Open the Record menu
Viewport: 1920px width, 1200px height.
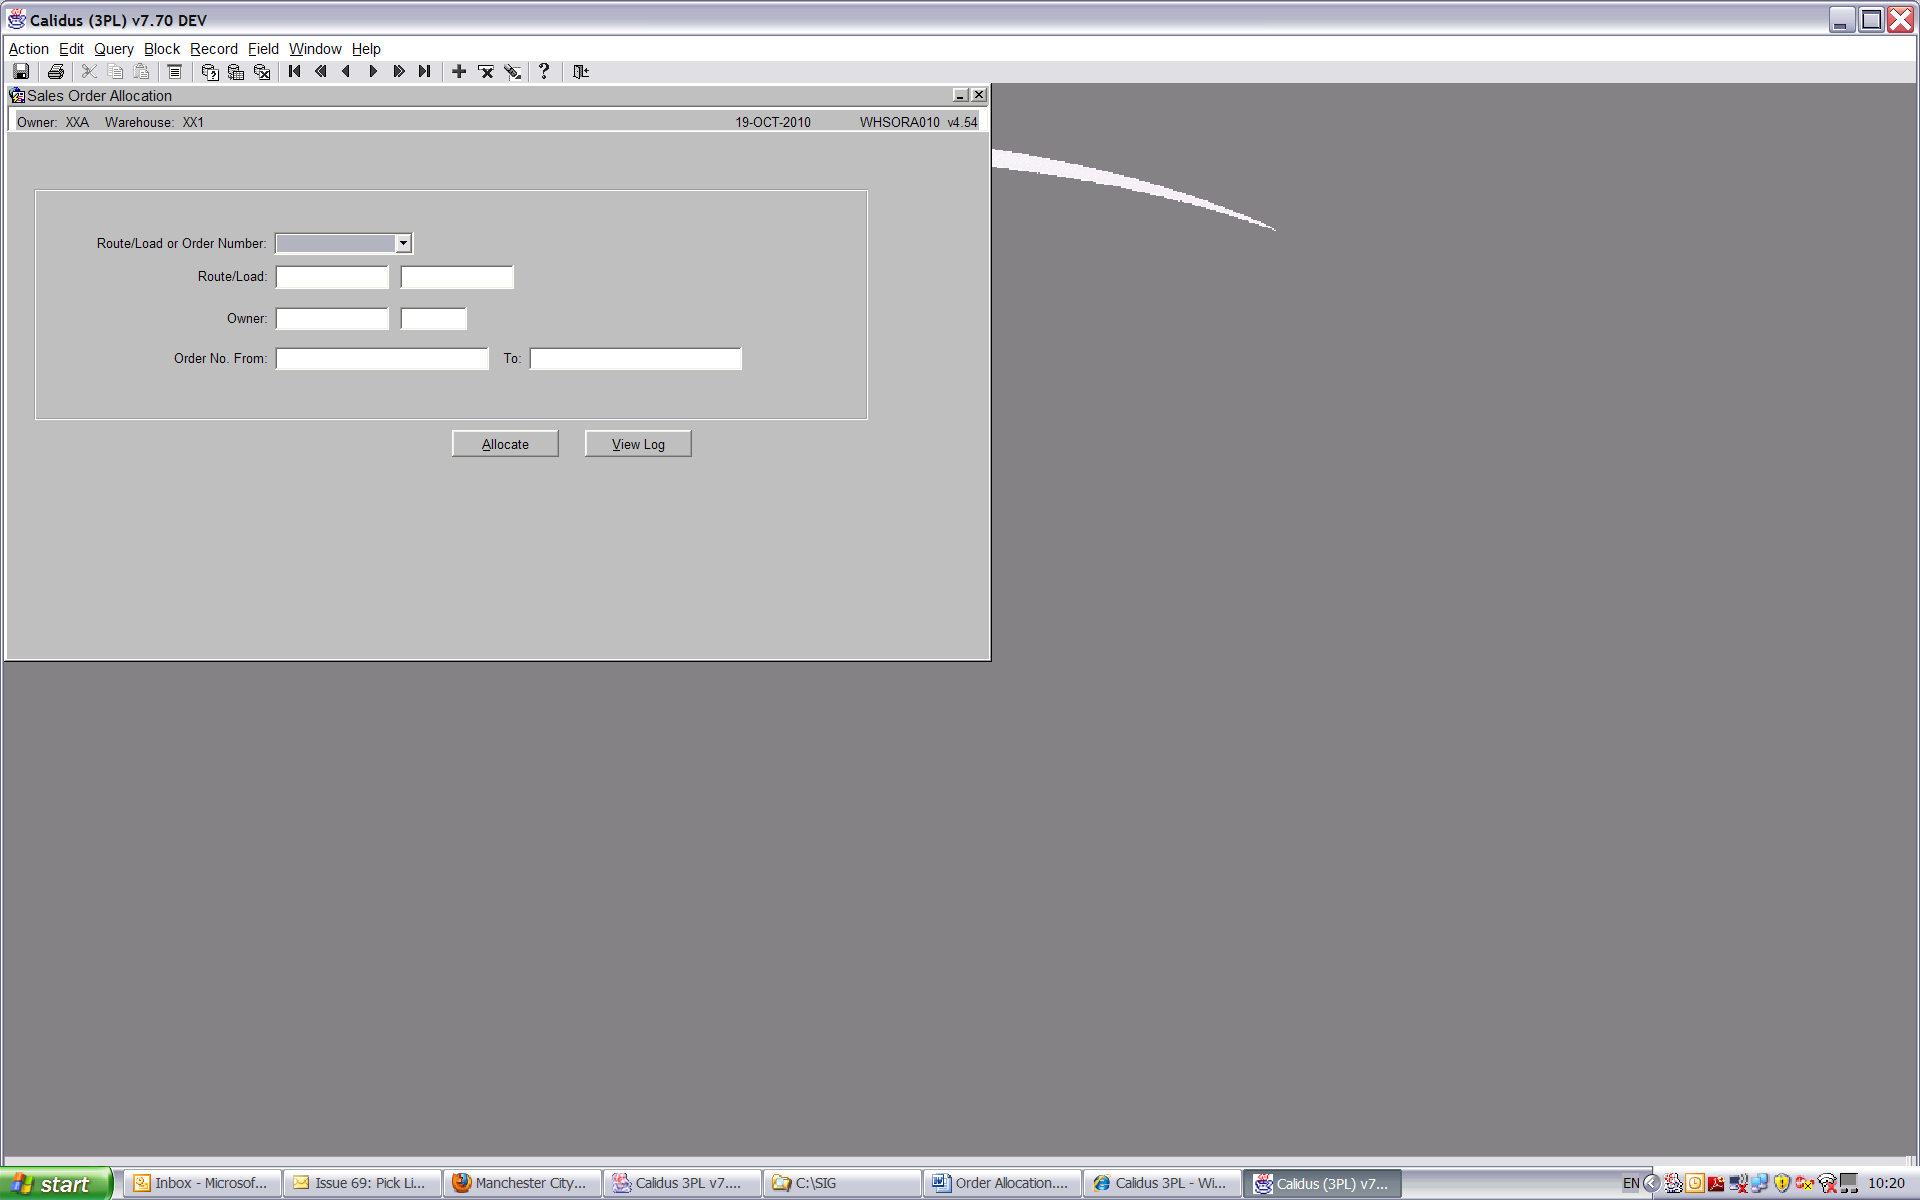pos(214,49)
